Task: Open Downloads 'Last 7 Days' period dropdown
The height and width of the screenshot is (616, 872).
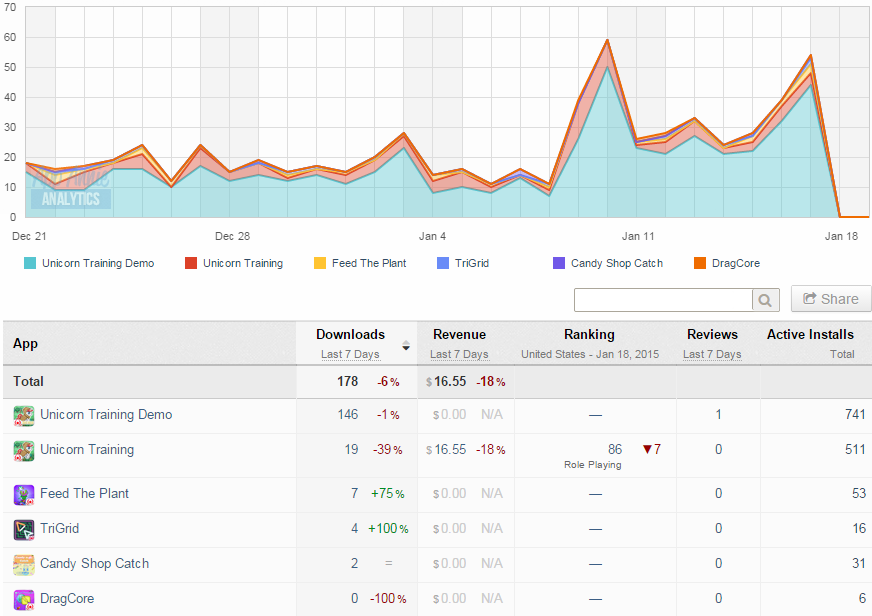Action: [x=350, y=354]
